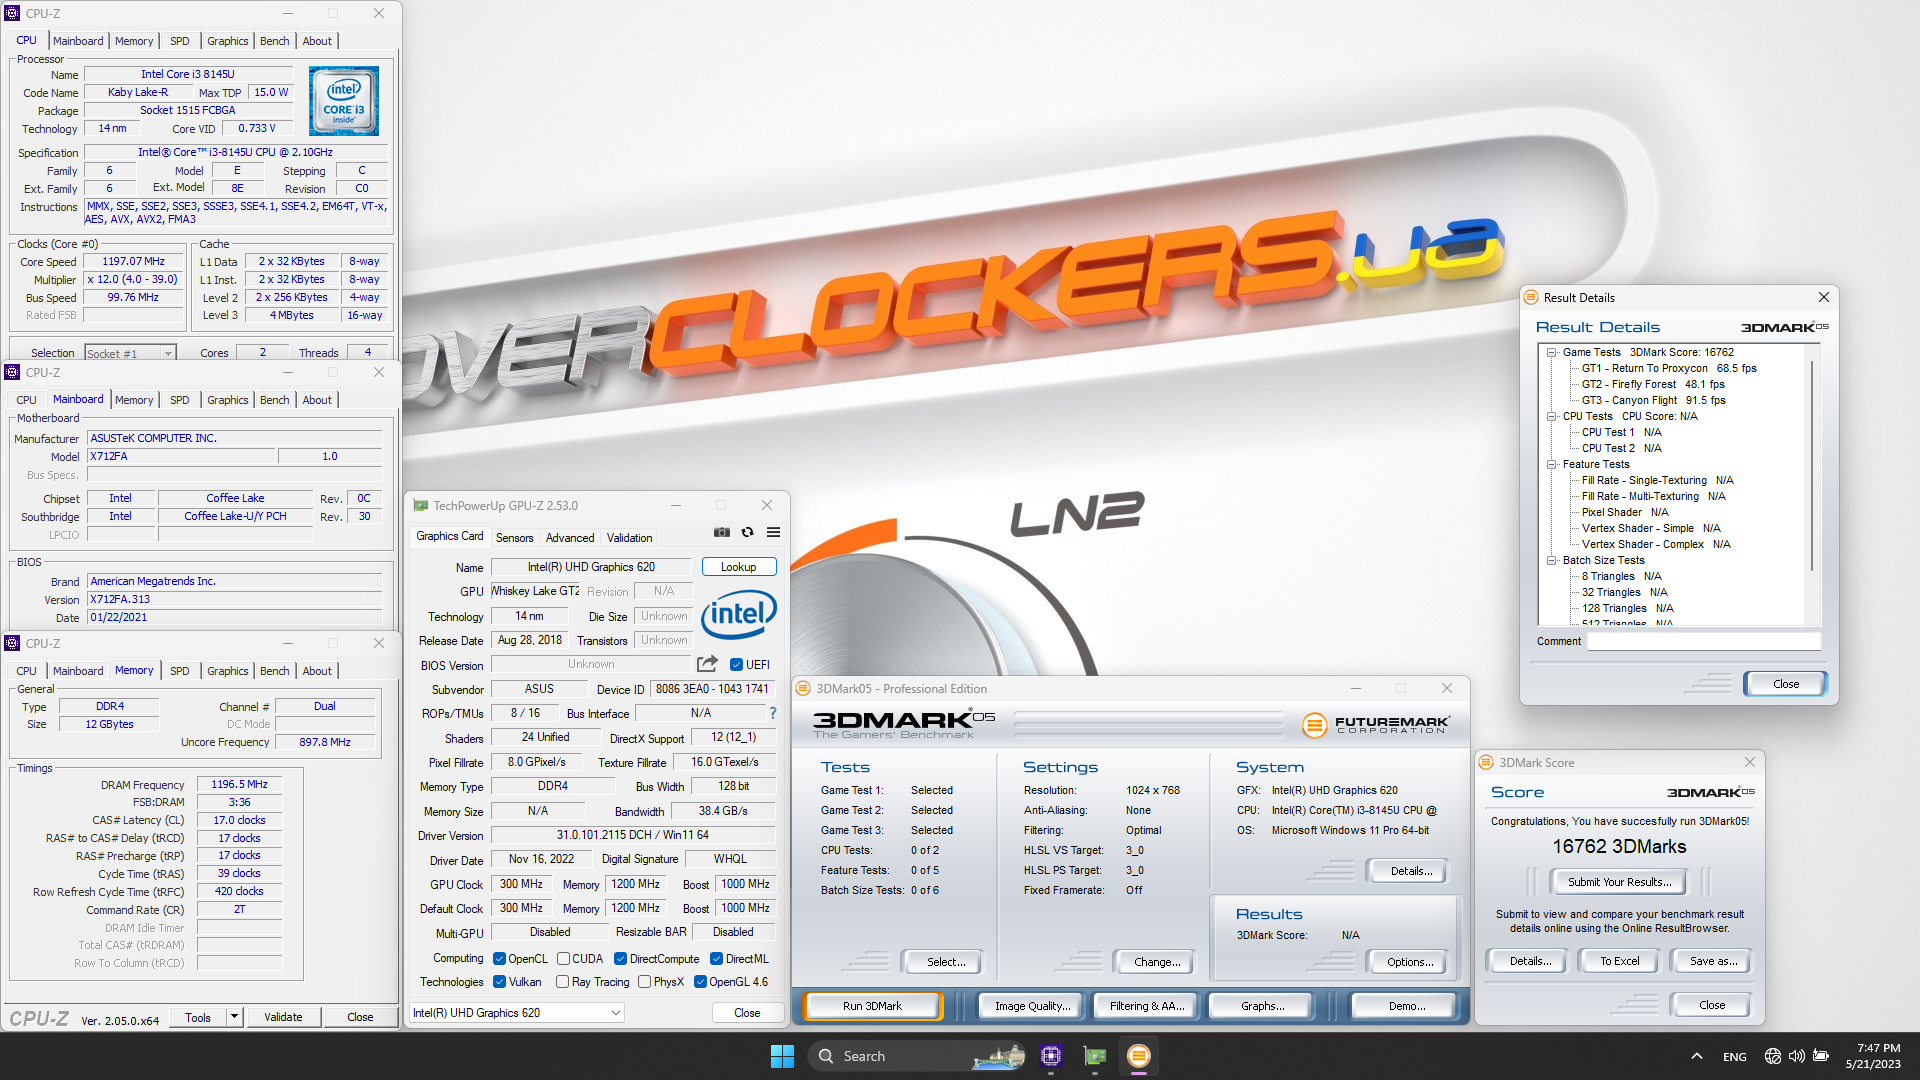Open Mainboard tab in top CPU-Z window
Image resolution: width=1920 pixels, height=1080 pixels.
coord(78,41)
